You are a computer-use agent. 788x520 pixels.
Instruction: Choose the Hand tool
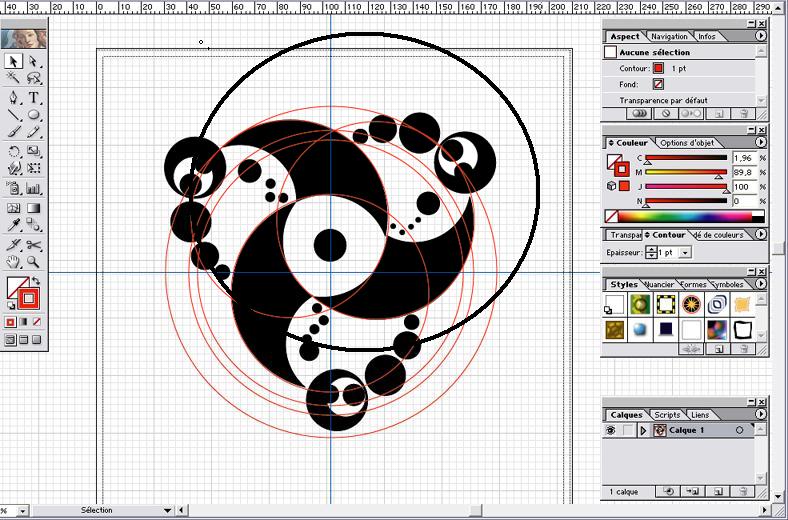[14, 262]
